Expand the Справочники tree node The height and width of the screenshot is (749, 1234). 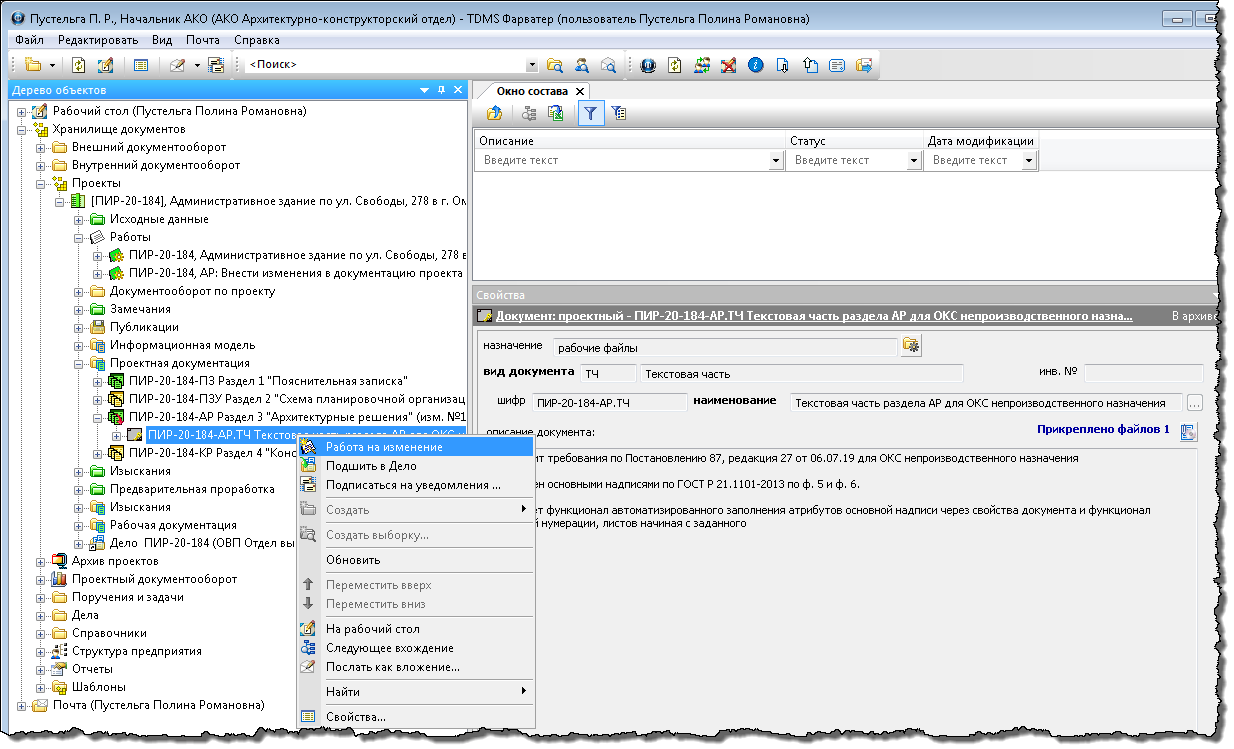click(x=42, y=633)
